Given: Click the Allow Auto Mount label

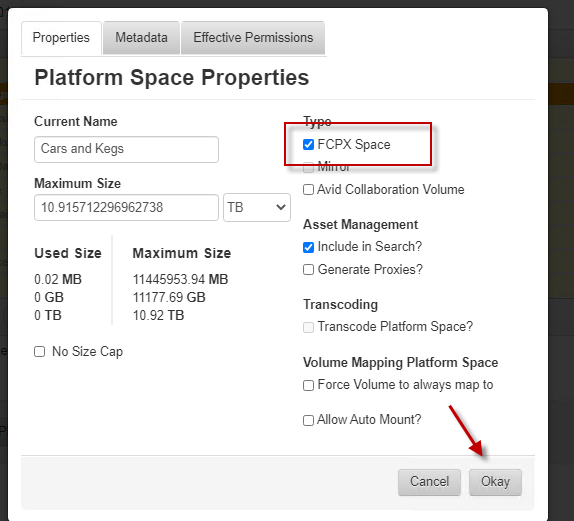Looking at the screenshot, I should 369,420.
